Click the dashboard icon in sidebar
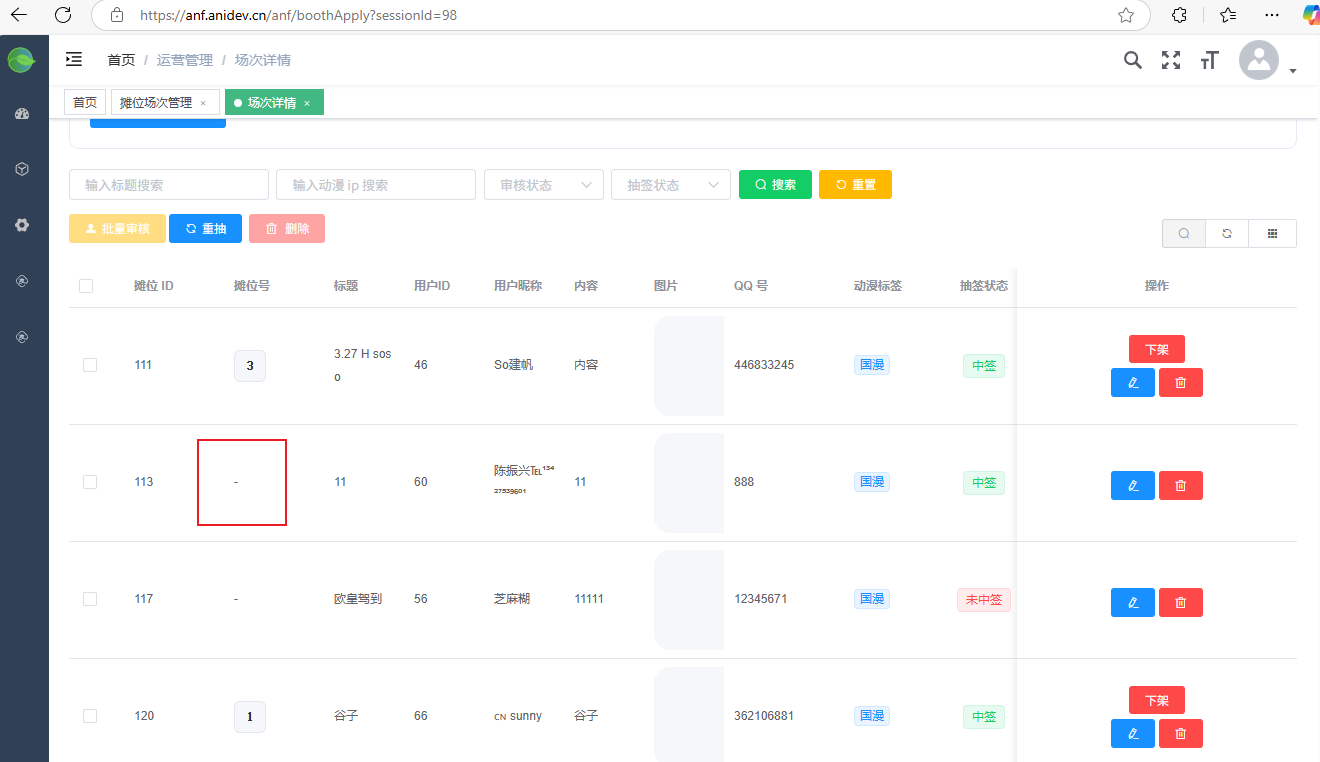This screenshot has height=762, width=1320. click(x=22, y=114)
